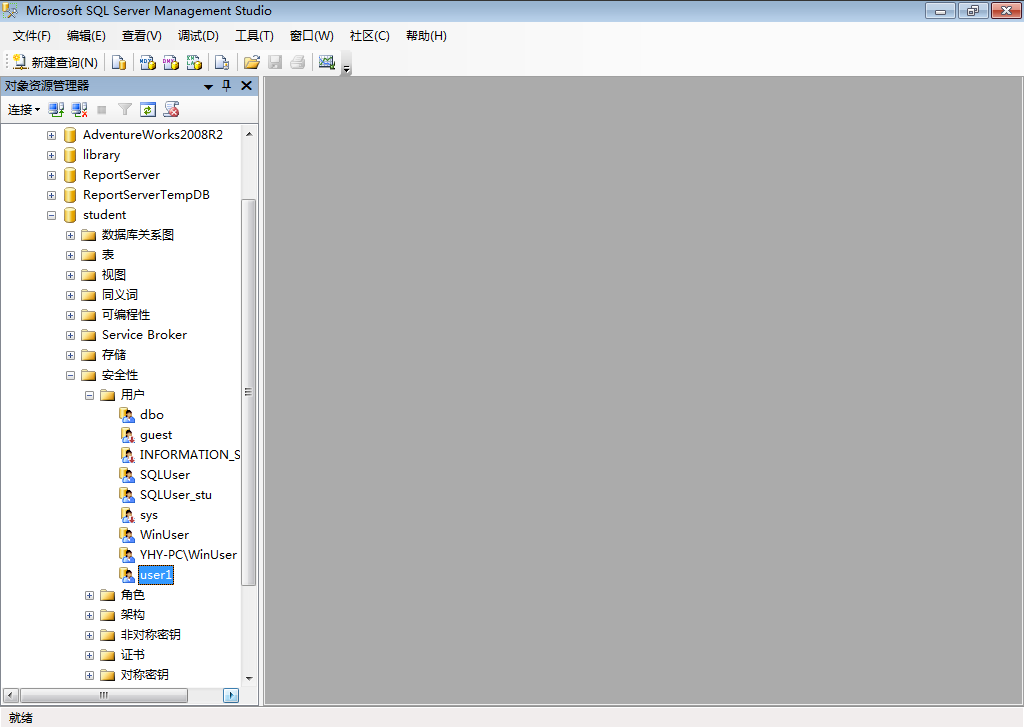Click the Save disk icon in toolbar
This screenshot has width=1024, height=728.
pos(275,62)
